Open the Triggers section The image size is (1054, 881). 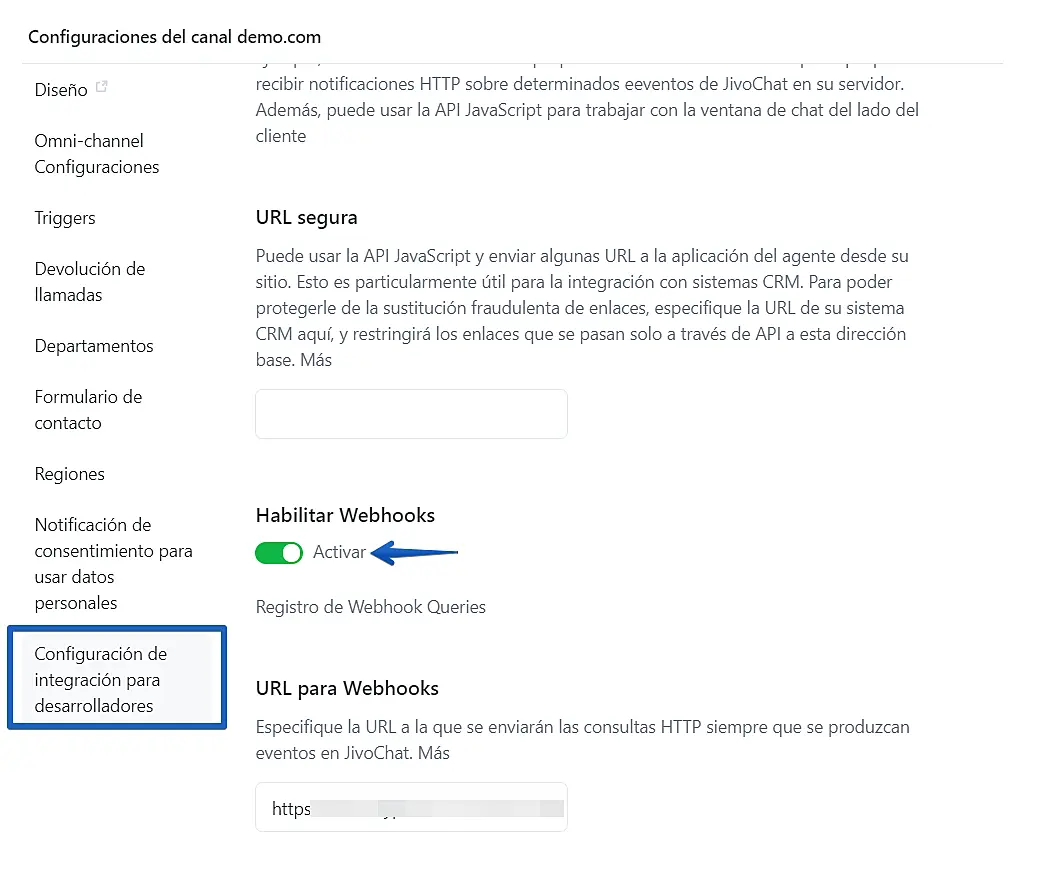pos(65,218)
